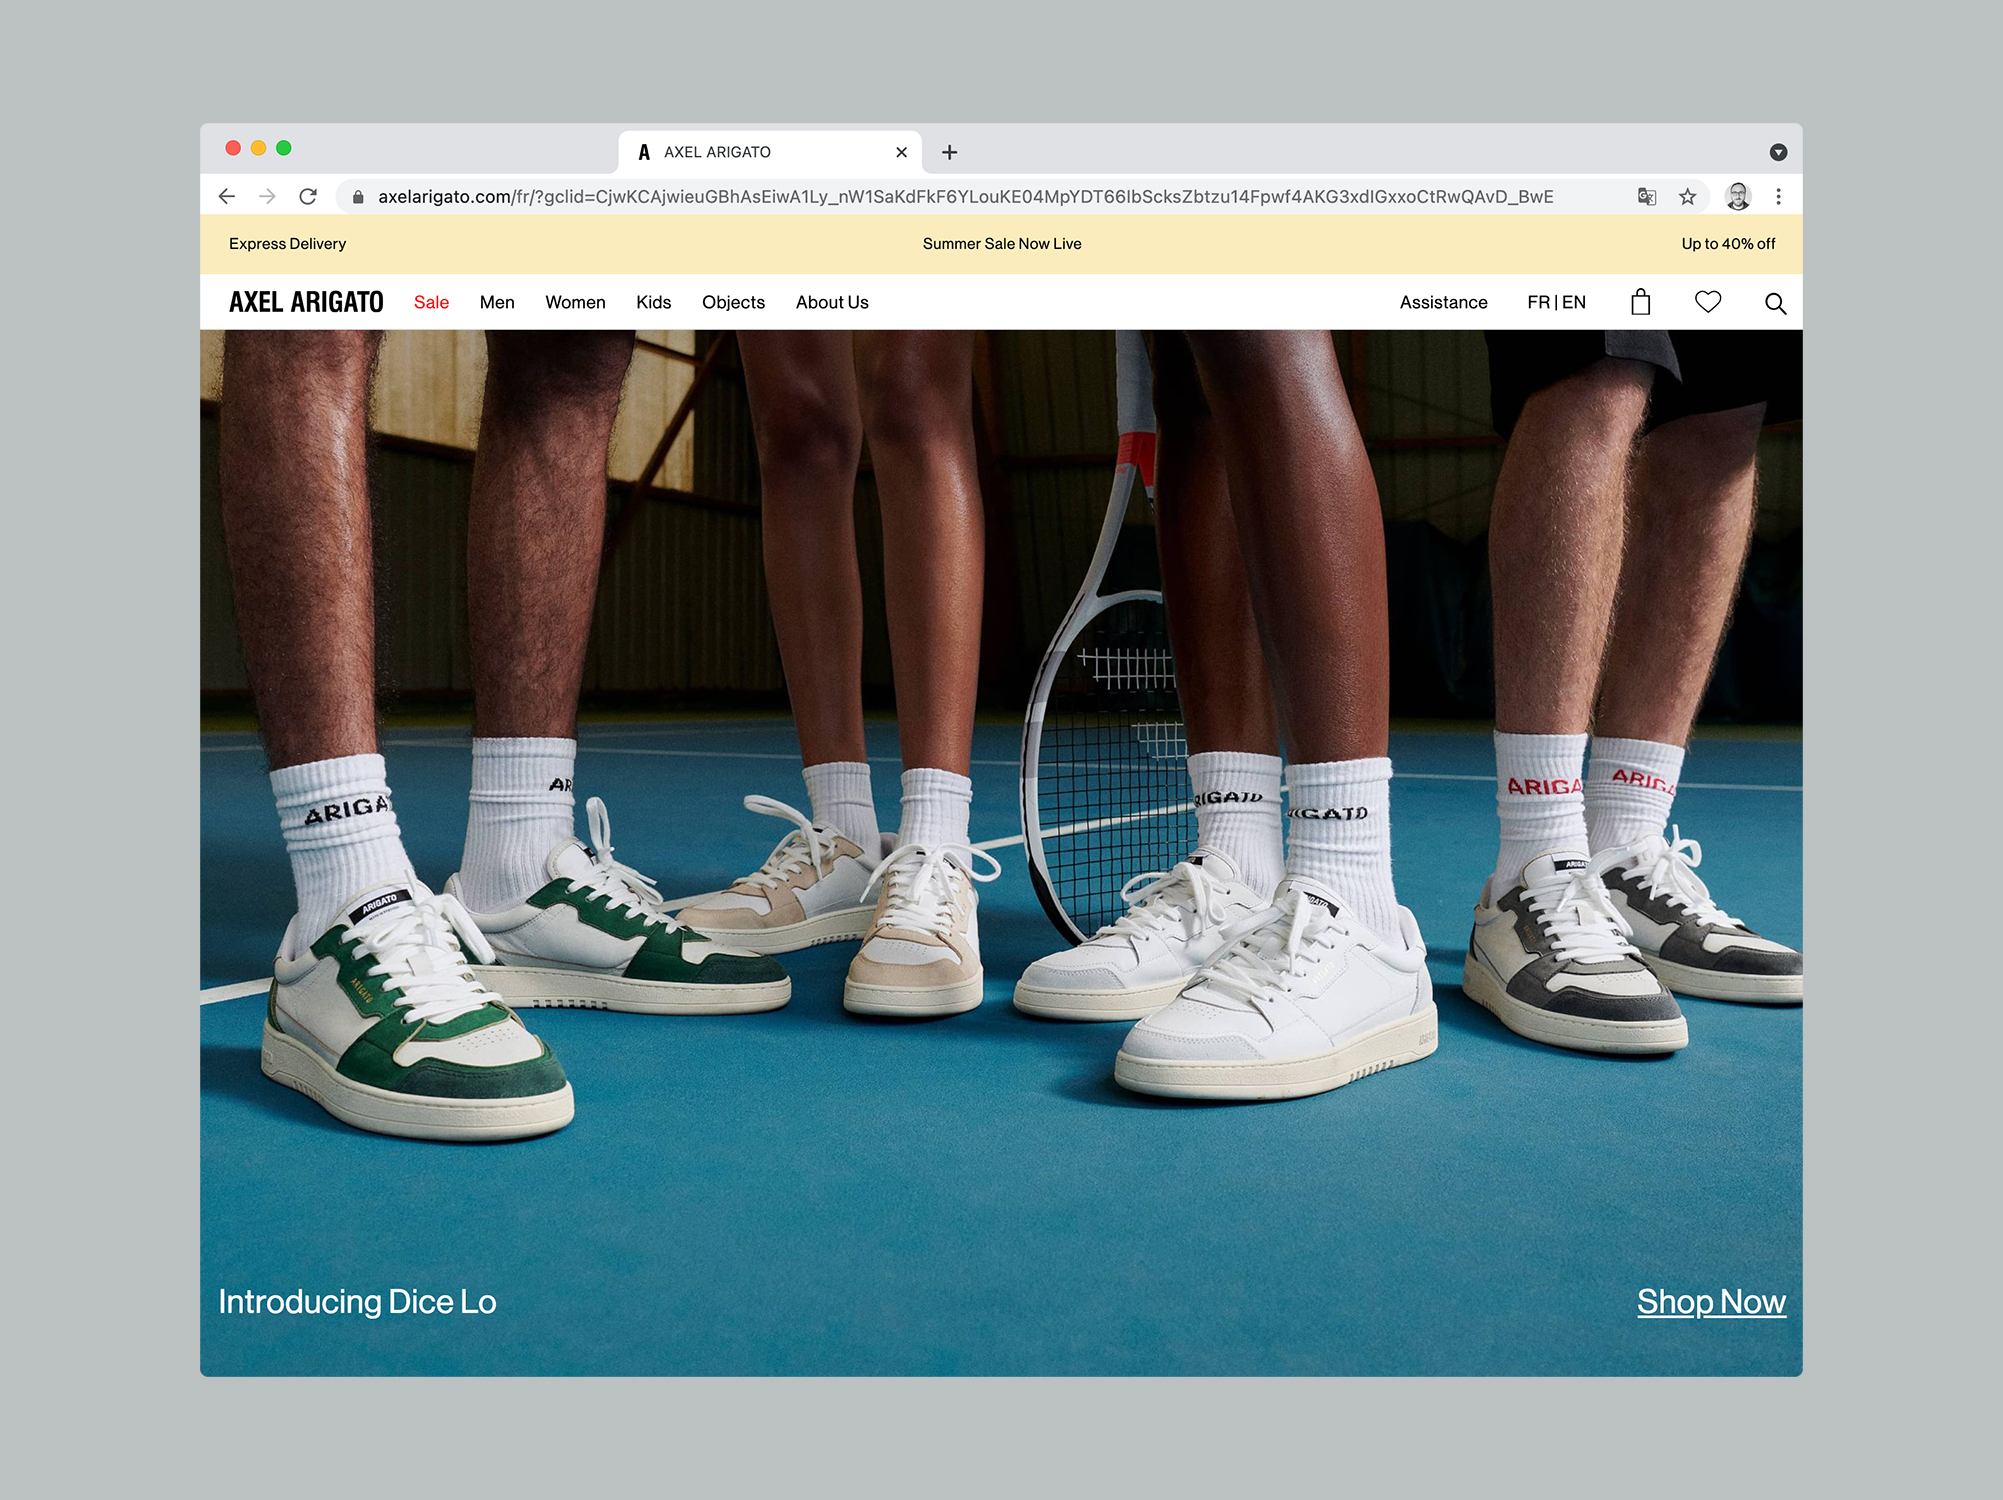
Task: Switch language with FR | EN selector
Action: (1556, 302)
